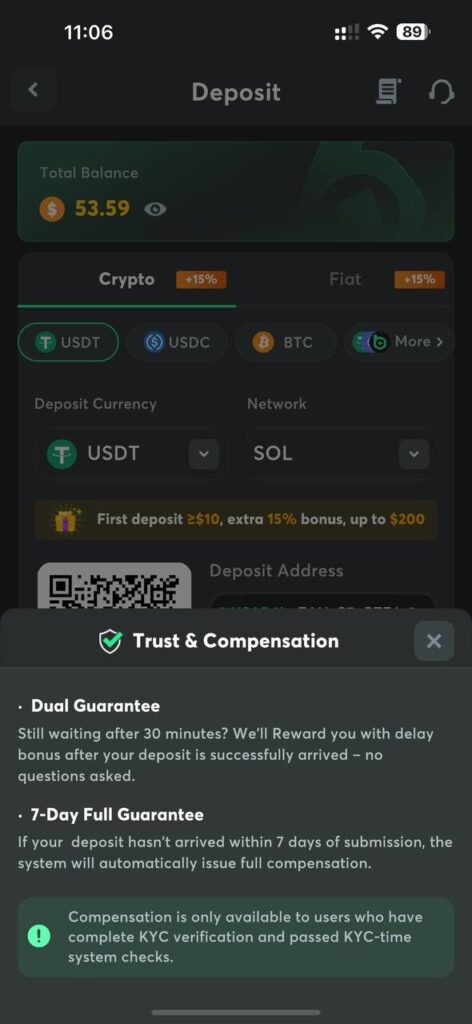Tap the deposit QR code image
472x1024 pixels.
point(114,586)
